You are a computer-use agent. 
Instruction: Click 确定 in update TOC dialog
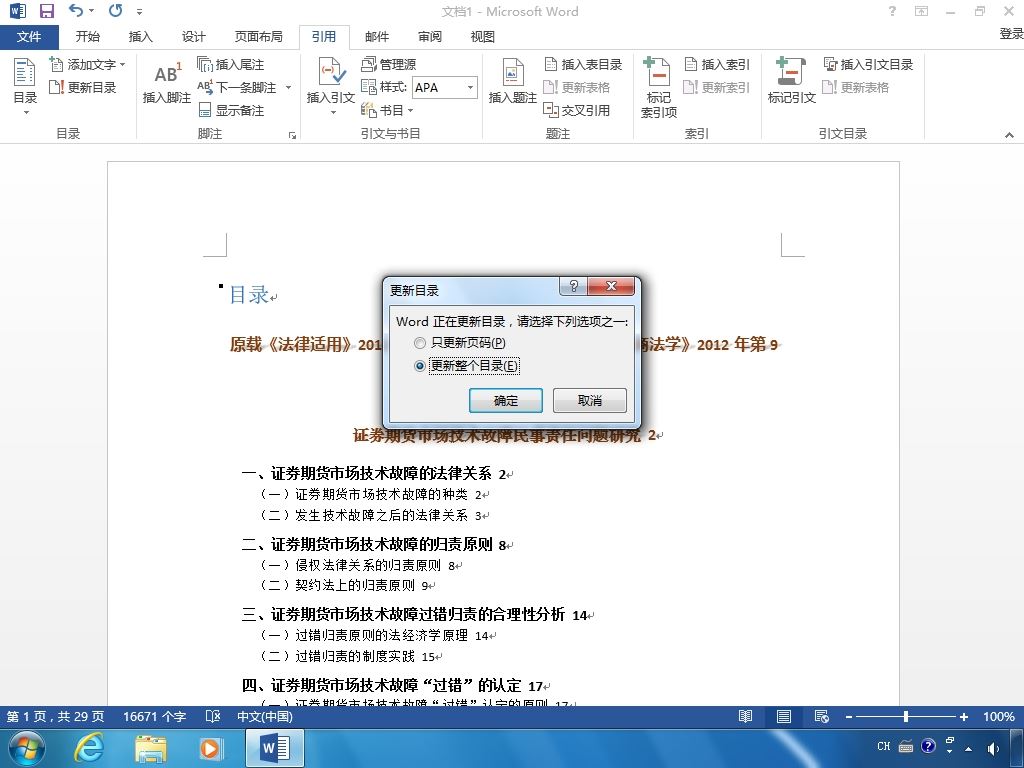point(505,400)
